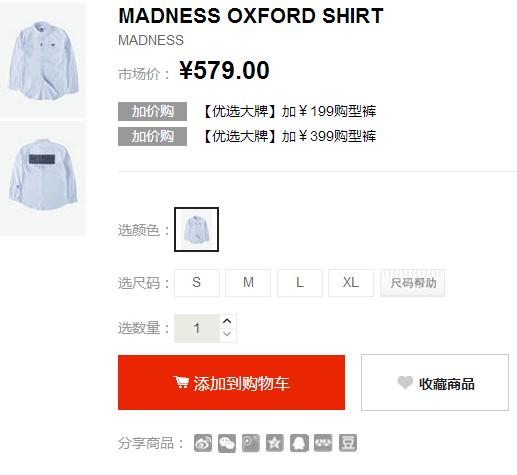The height and width of the screenshot is (475, 517).
Task: Share product to Renren icon
Action: (x=323, y=443)
